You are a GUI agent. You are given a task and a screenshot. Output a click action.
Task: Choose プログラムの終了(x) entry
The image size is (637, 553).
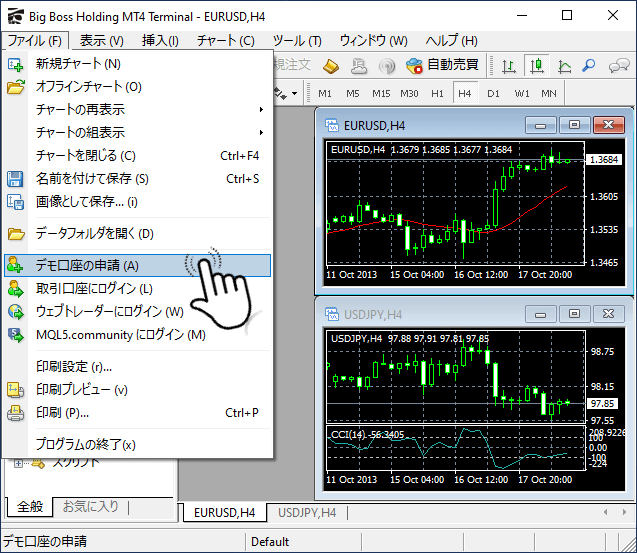click(x=137, y=445)
